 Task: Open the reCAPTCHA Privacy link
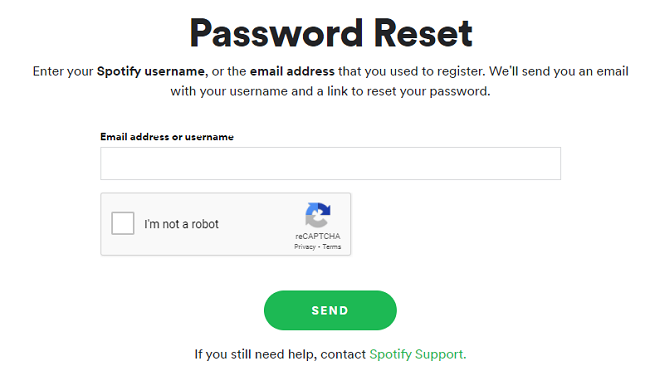tap(305, 247)
